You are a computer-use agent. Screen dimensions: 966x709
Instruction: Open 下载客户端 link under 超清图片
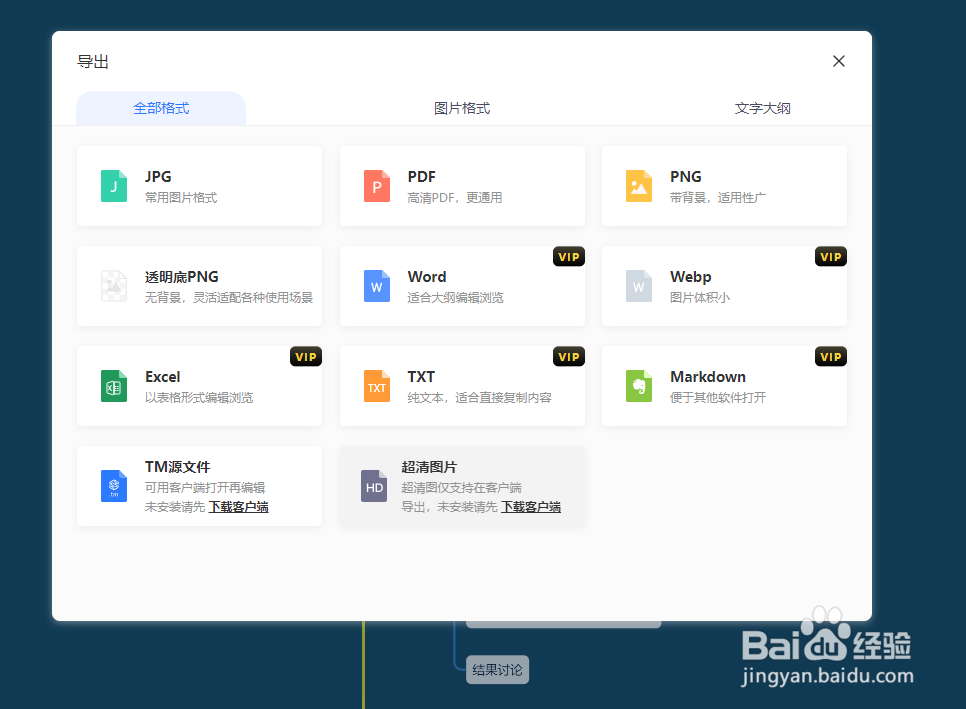[531, 507]
